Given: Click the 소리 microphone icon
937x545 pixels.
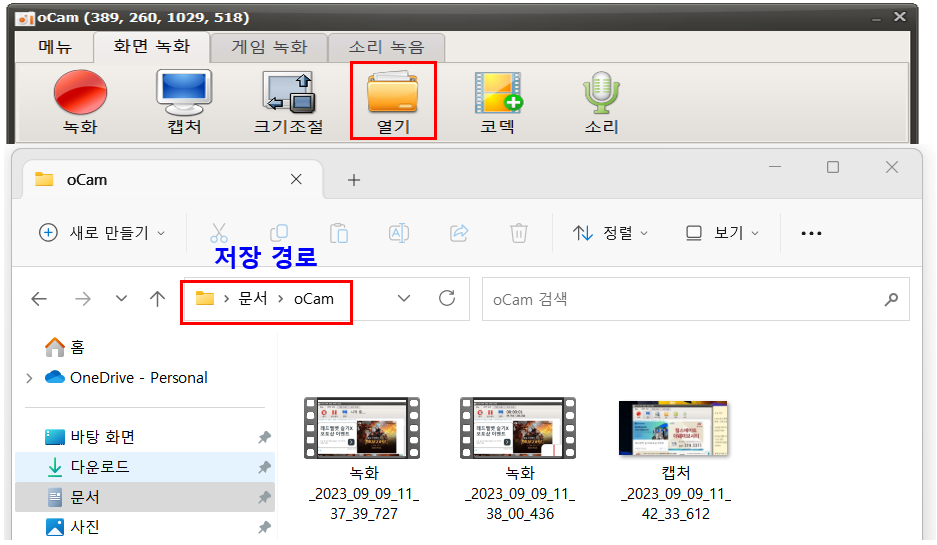Looking at the screenshot, I should click(601, 102).
